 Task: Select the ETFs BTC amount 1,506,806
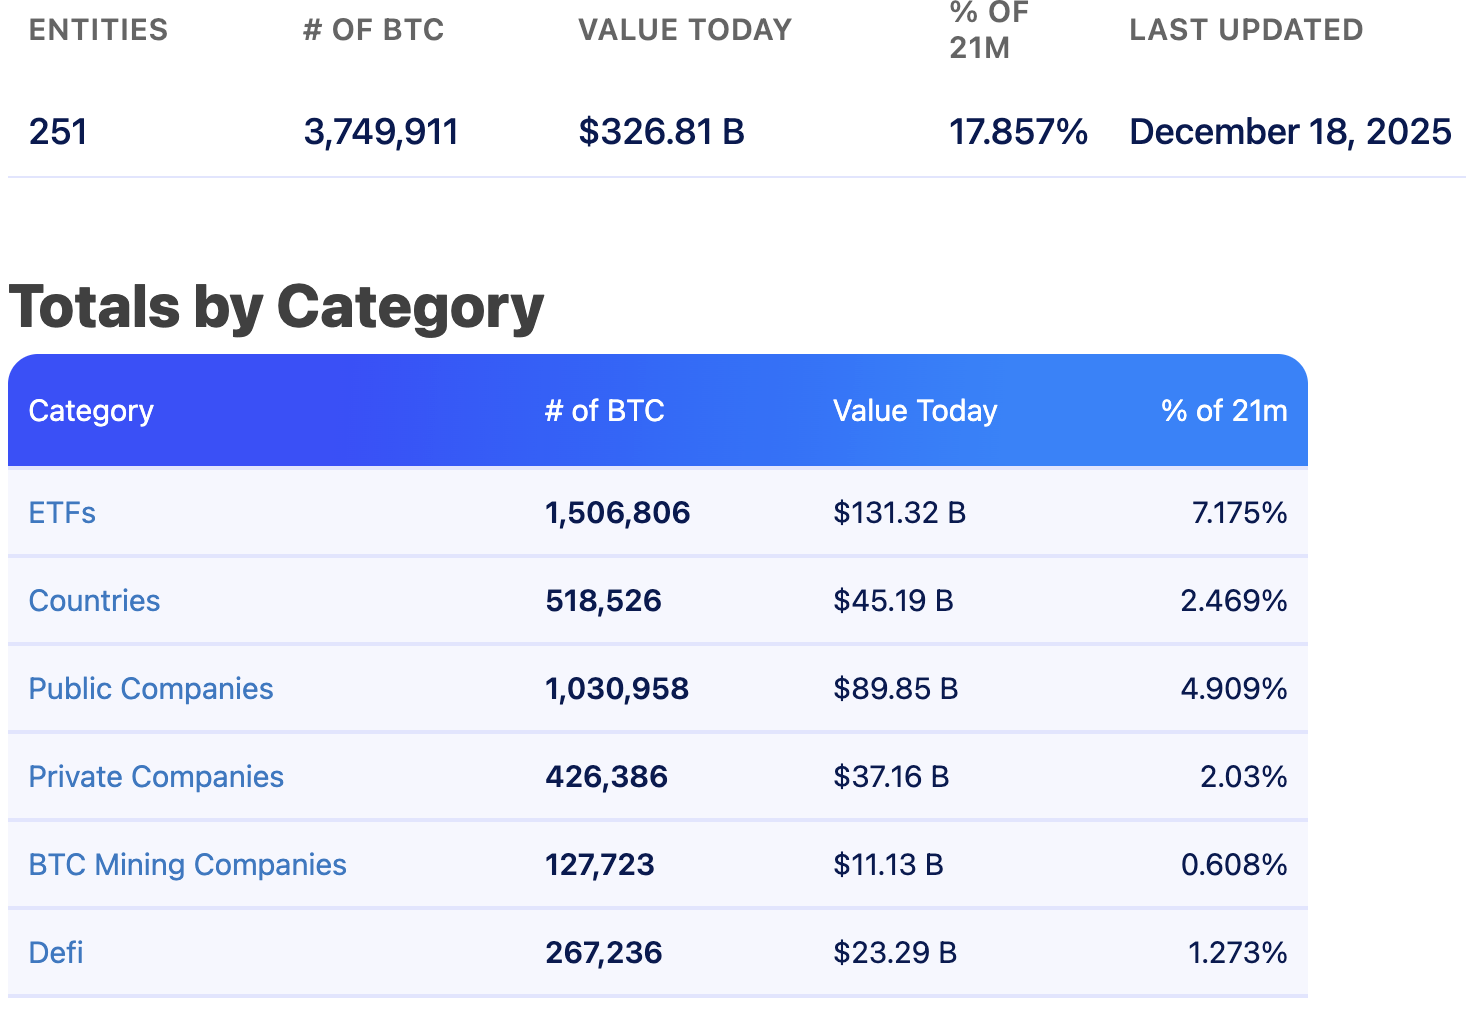617,512
